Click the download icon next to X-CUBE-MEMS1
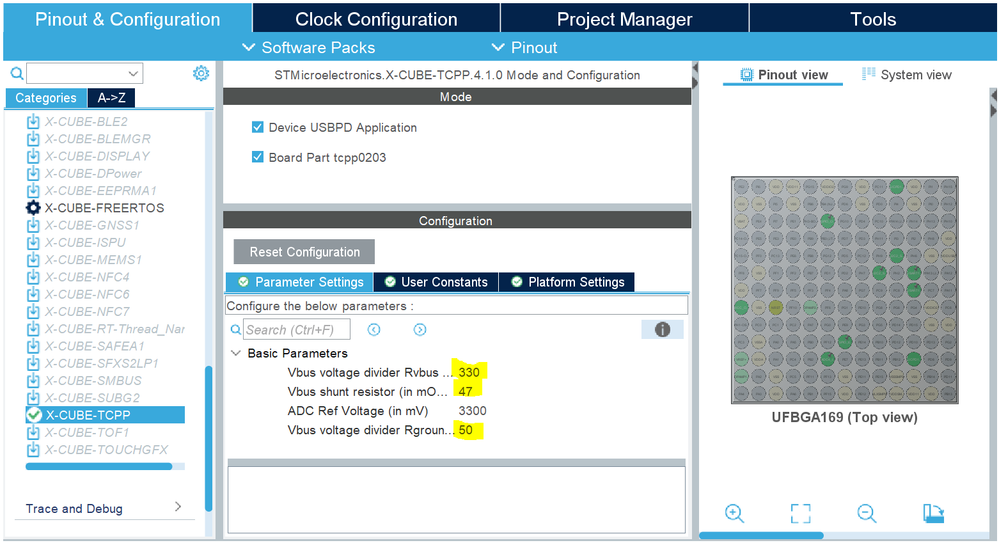This screenshot has width=999, height=543. (x=33, y=259)
